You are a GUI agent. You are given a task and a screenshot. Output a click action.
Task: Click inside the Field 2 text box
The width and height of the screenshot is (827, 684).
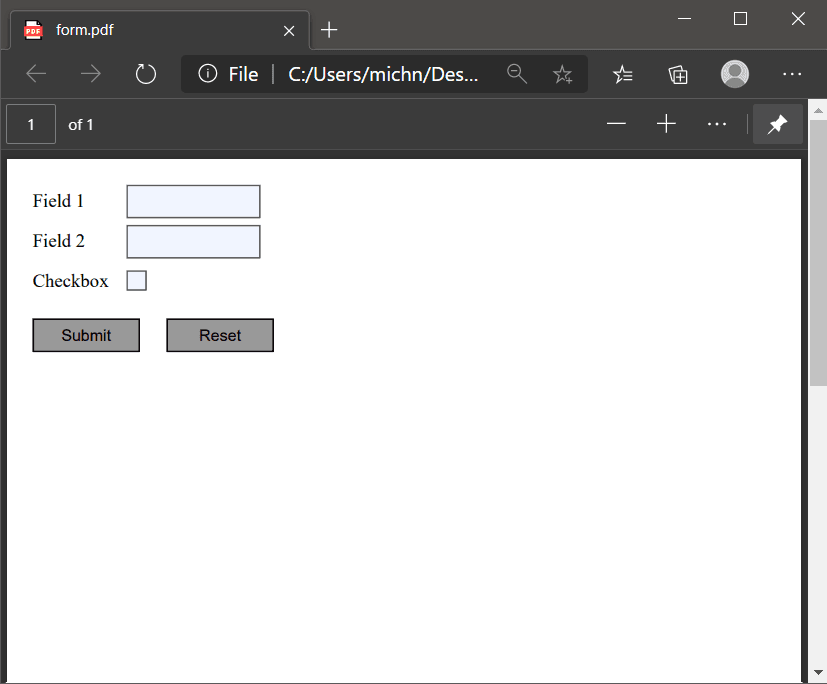pyautogui.click(x=193, y=241)
